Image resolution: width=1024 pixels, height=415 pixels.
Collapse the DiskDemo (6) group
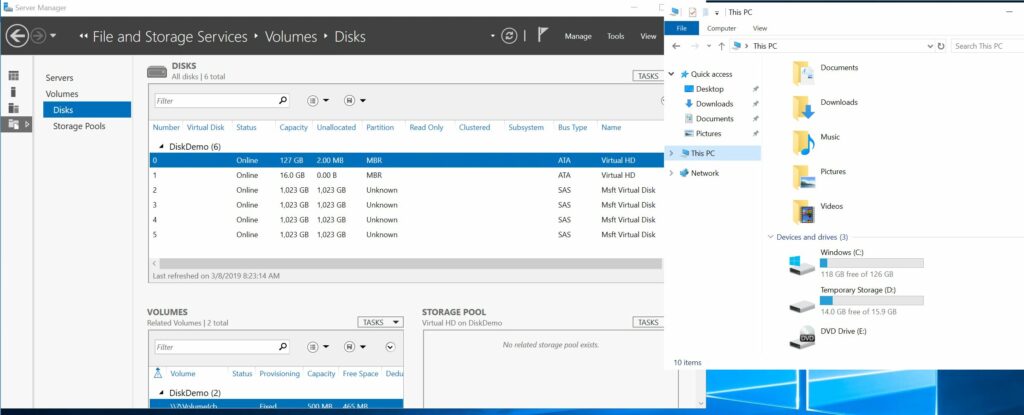coord(161,146)
